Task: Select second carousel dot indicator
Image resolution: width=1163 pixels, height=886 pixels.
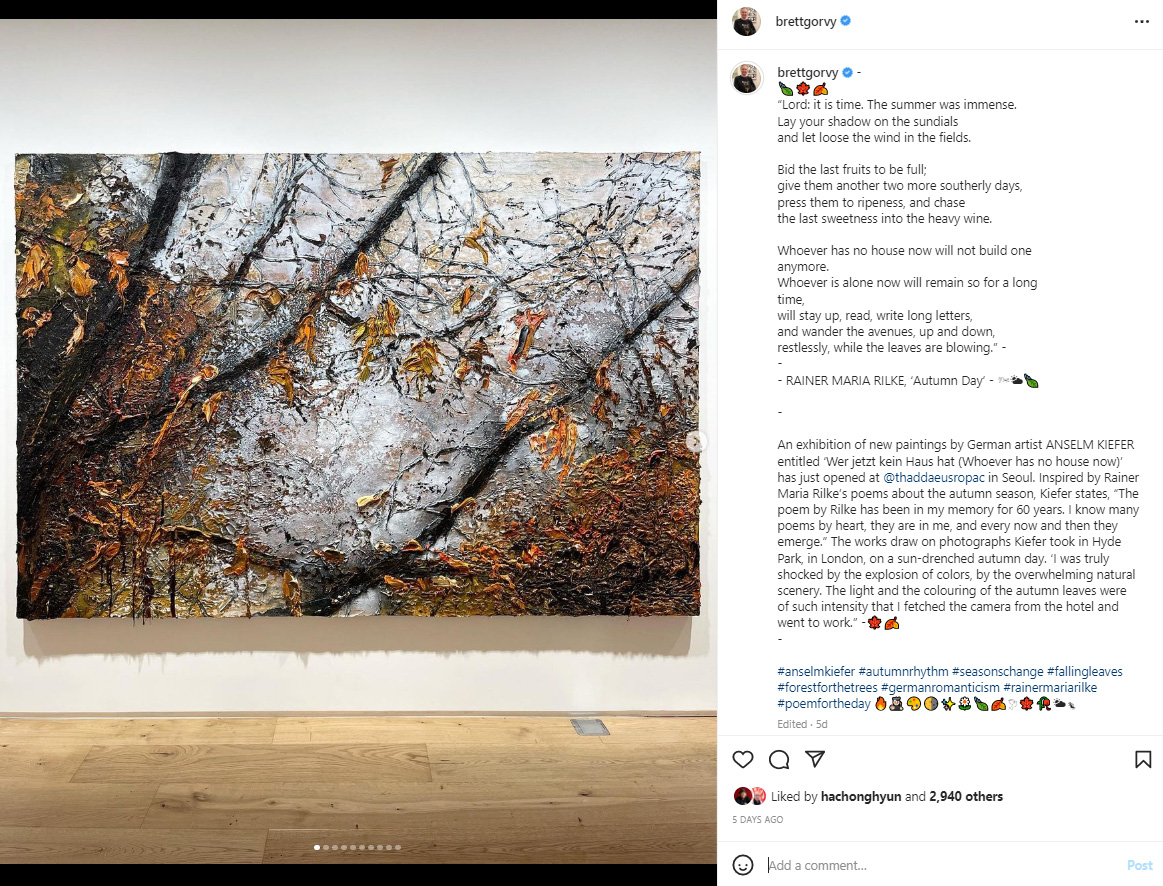Action: (326, 847)
